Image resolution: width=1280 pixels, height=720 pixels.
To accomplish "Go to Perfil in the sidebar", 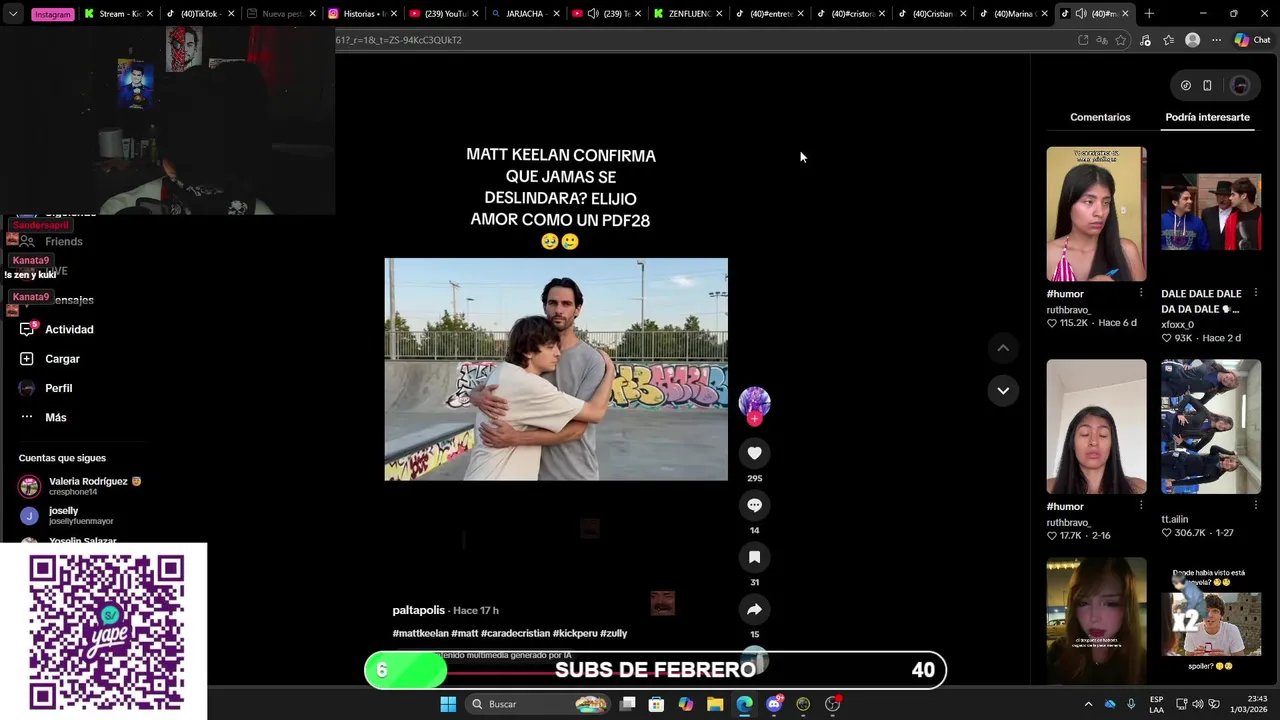I will click(58, 388).
